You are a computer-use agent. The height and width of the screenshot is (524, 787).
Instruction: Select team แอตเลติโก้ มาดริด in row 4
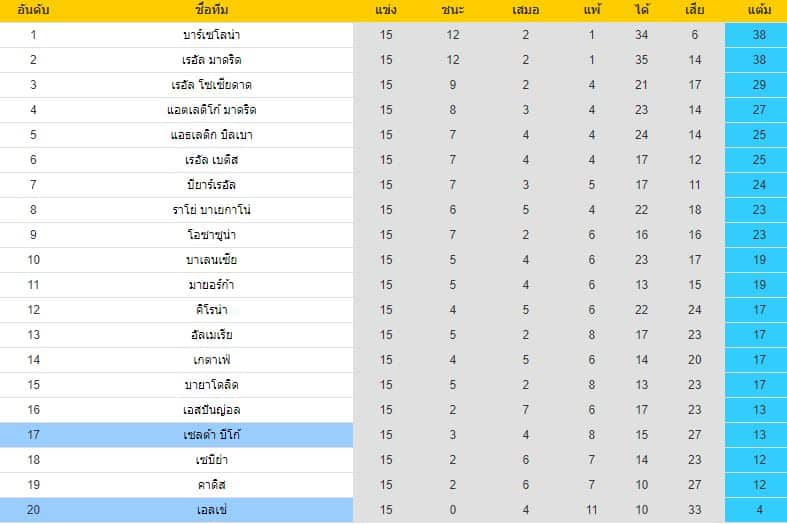(212, 110)
